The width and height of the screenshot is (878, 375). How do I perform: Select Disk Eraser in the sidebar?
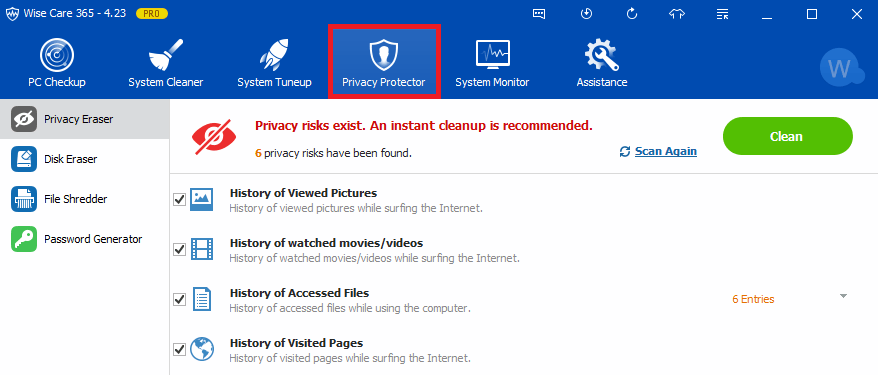click(x=85, y=159)
